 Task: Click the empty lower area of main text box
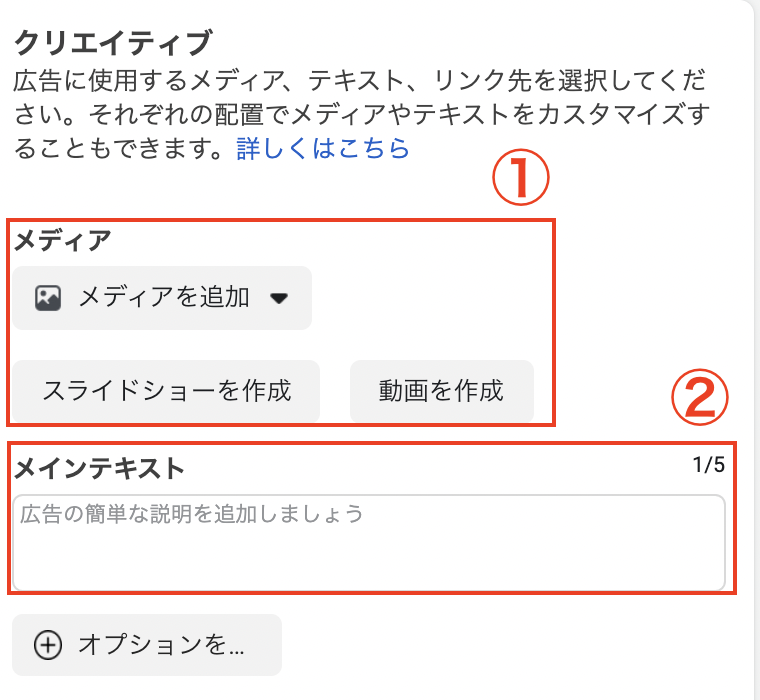(x=368, y=565)
